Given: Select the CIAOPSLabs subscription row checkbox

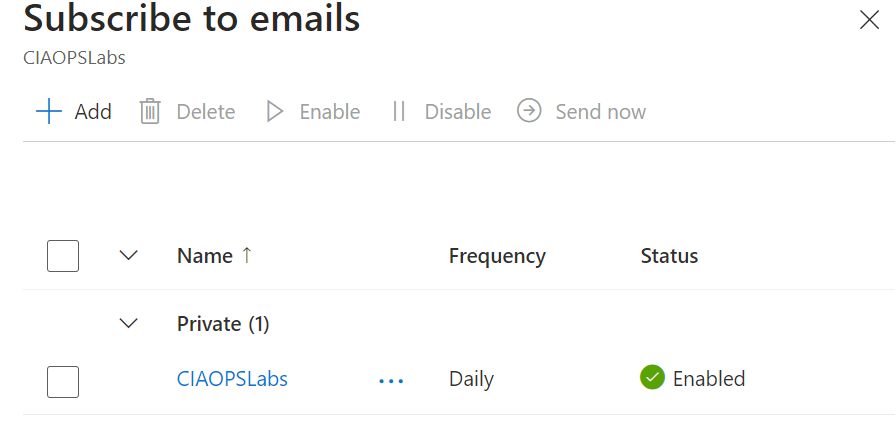Looking at the screenshot, I should [63, 381].
